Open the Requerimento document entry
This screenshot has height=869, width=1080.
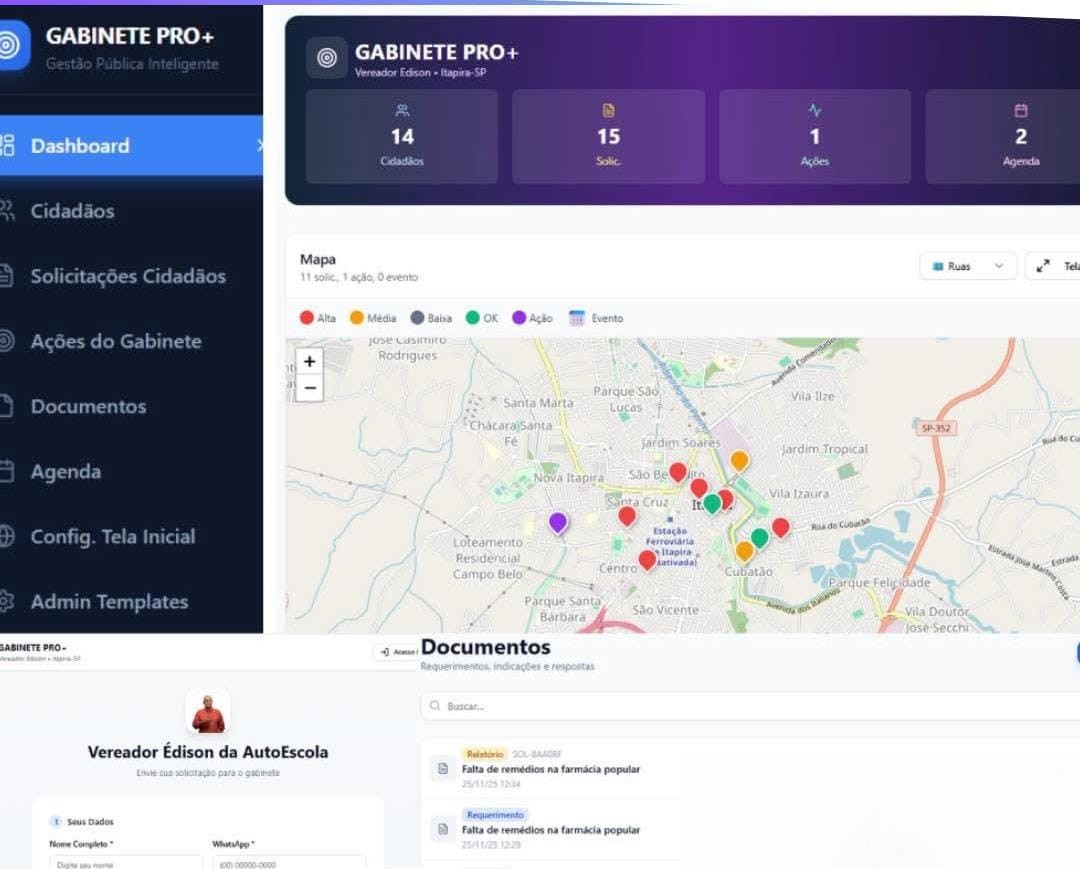(x=550, y=830)
